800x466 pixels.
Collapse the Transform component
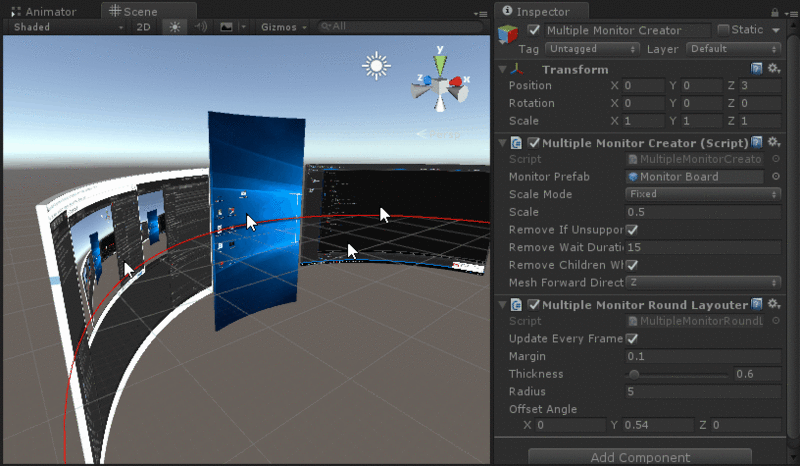coord(503,69)
